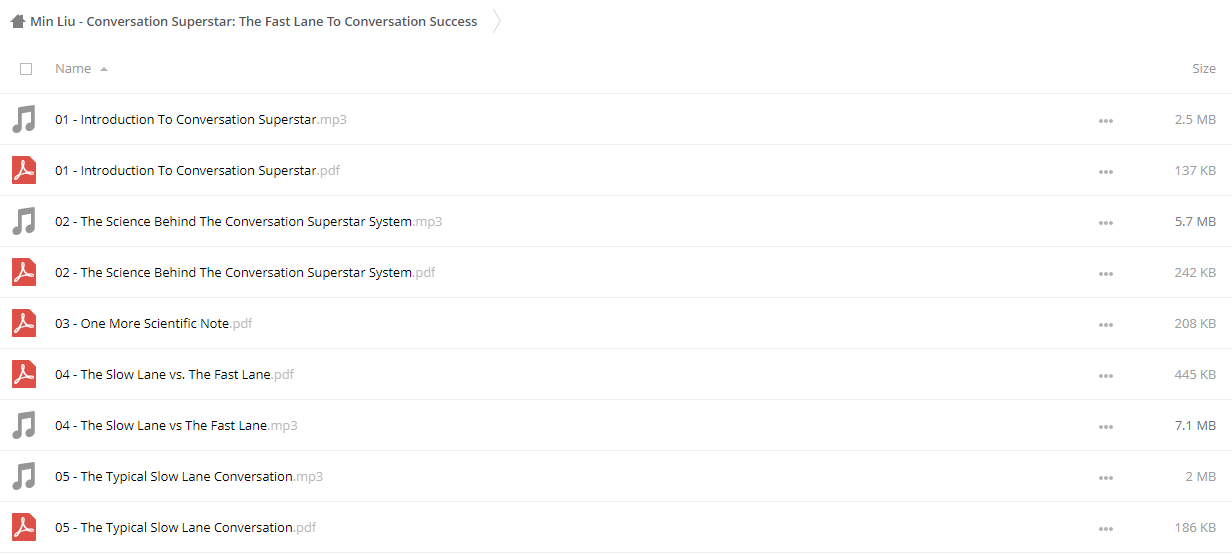Open more options for 04 Slow Lane mp3

click(x=1105, y=427)
